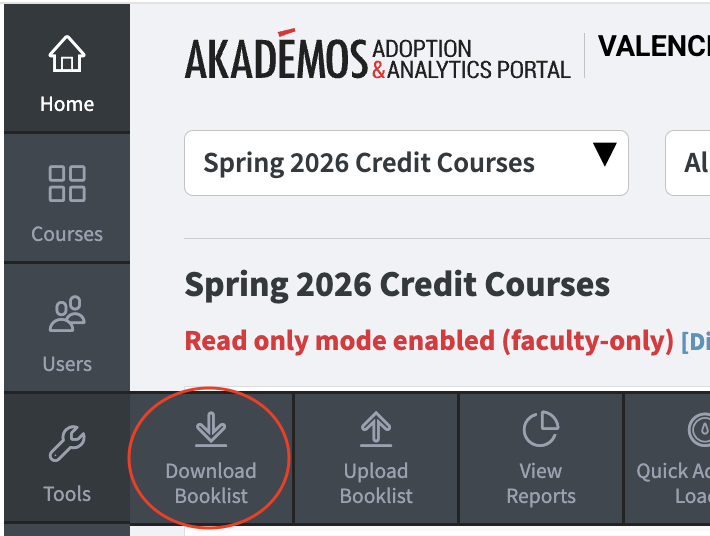
Task: Select the Home label in the sidebar
Action: click(x=67, y=104)
